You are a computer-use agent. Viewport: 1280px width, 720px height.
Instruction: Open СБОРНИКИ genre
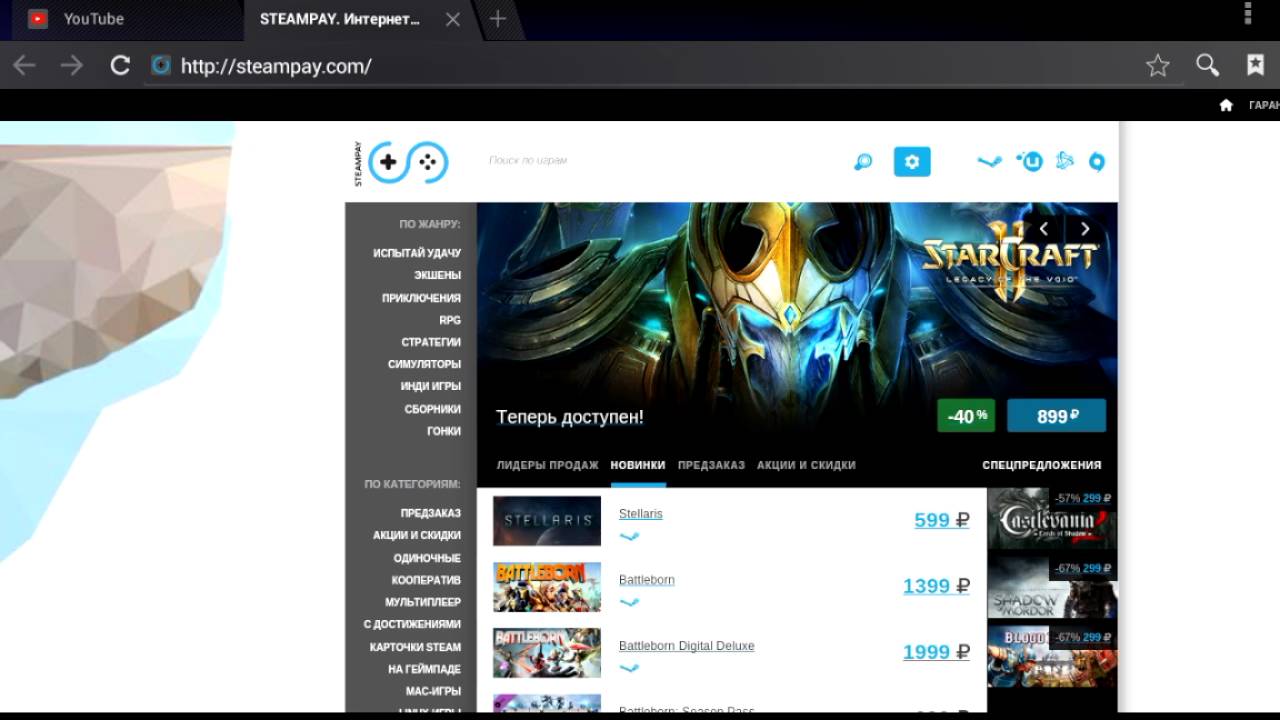point(433,409)
